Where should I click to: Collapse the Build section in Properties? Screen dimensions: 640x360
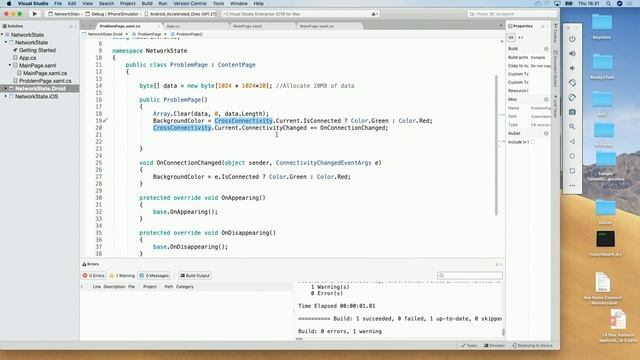tap(546, 49)
